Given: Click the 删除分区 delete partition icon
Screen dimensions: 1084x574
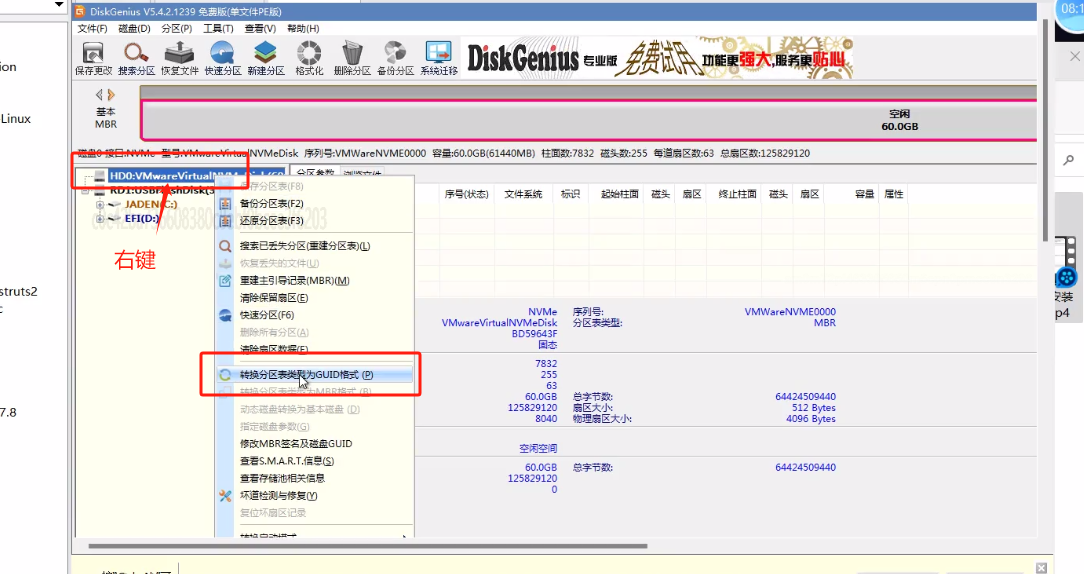Looking at the screenshot, I should 352,58.
